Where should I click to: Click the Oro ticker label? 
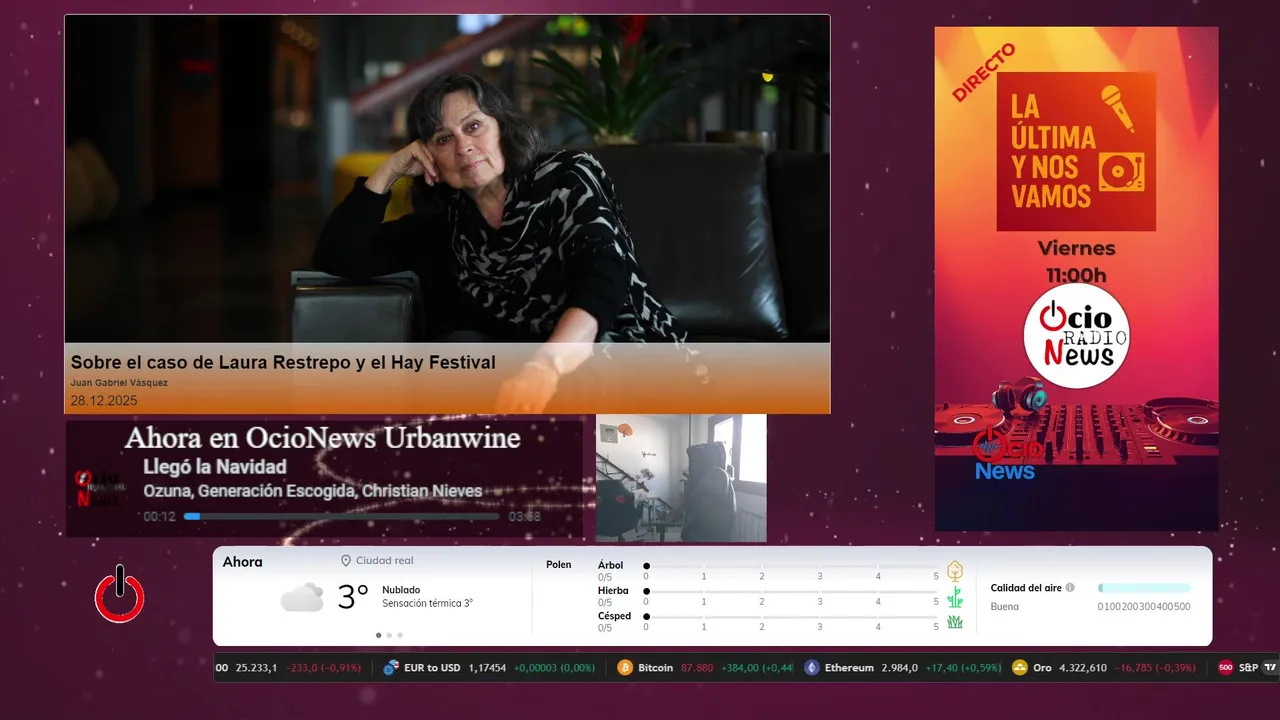pos(1042,668)
